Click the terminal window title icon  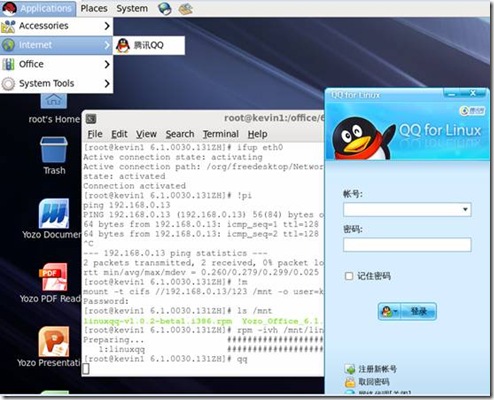[91, 119]
